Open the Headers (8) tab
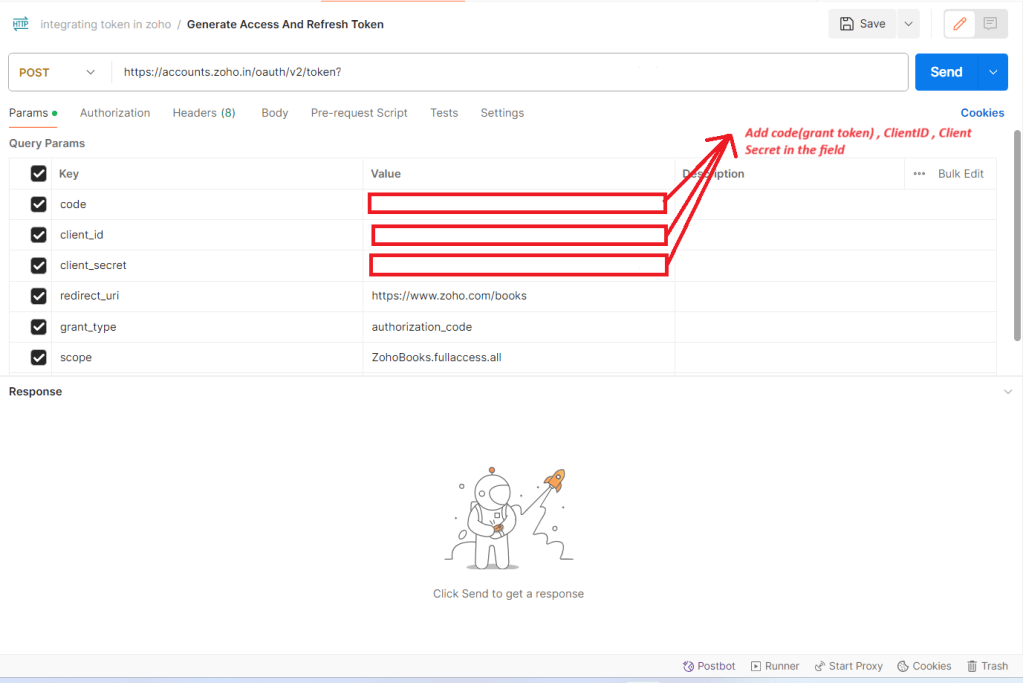 coord(204,113)
